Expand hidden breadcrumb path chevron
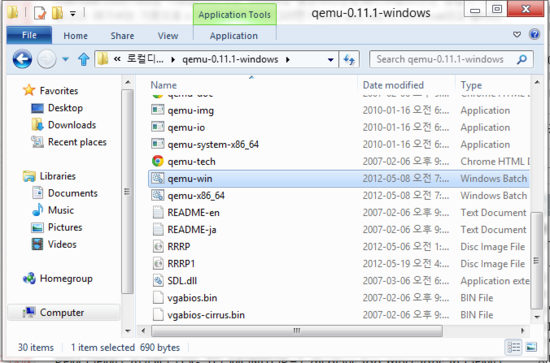The width and height of the screenshot is (550, 363). [117, 59]
